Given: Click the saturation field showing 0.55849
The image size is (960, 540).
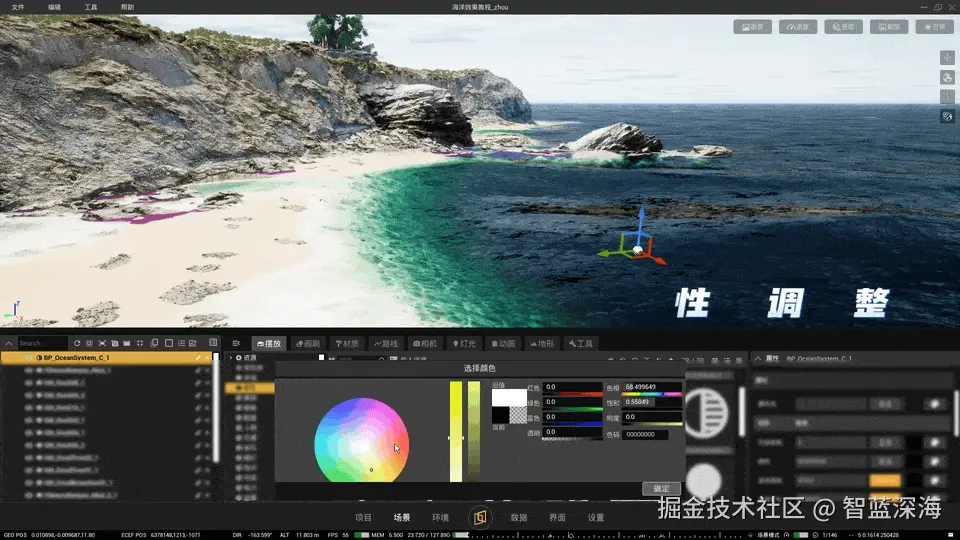Looking at the screenshot, I should (652, 402).
